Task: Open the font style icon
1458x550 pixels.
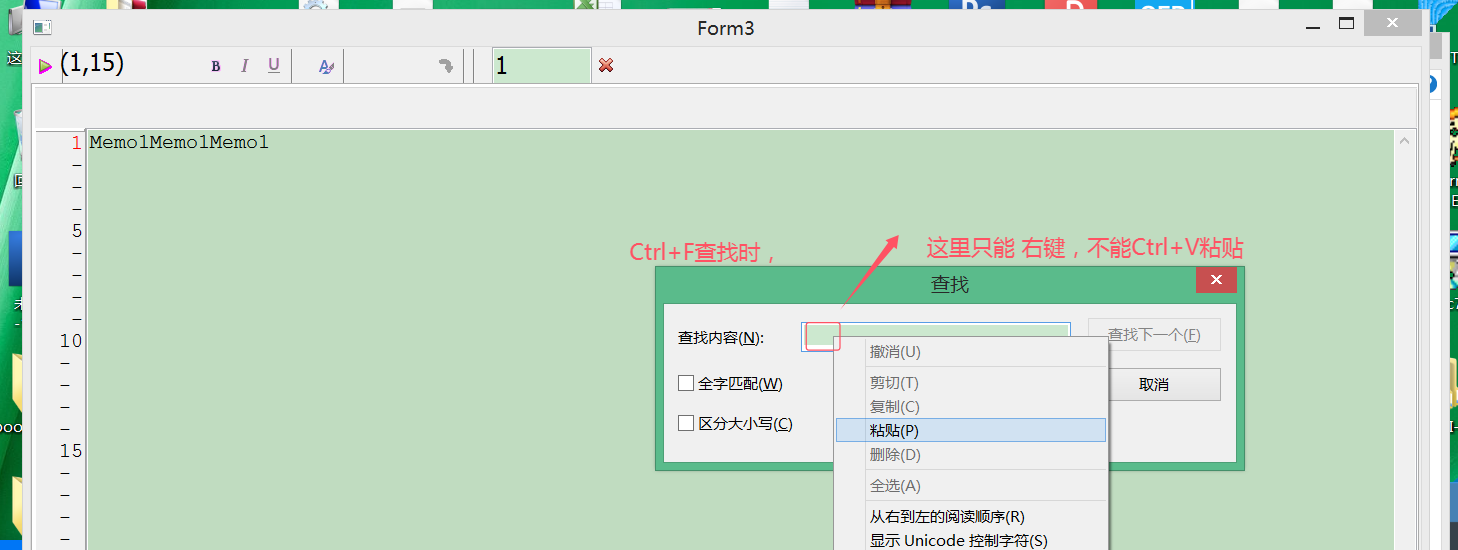Action: [326, 66]
